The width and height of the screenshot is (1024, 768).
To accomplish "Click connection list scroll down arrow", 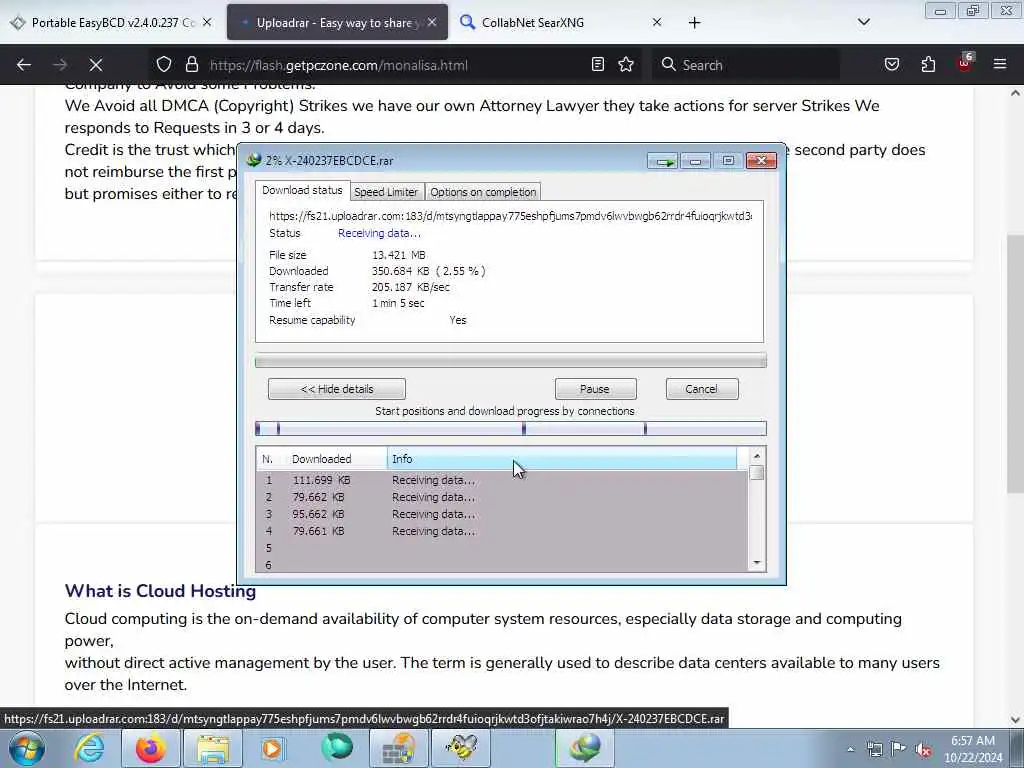I will (x=757, y=562).
